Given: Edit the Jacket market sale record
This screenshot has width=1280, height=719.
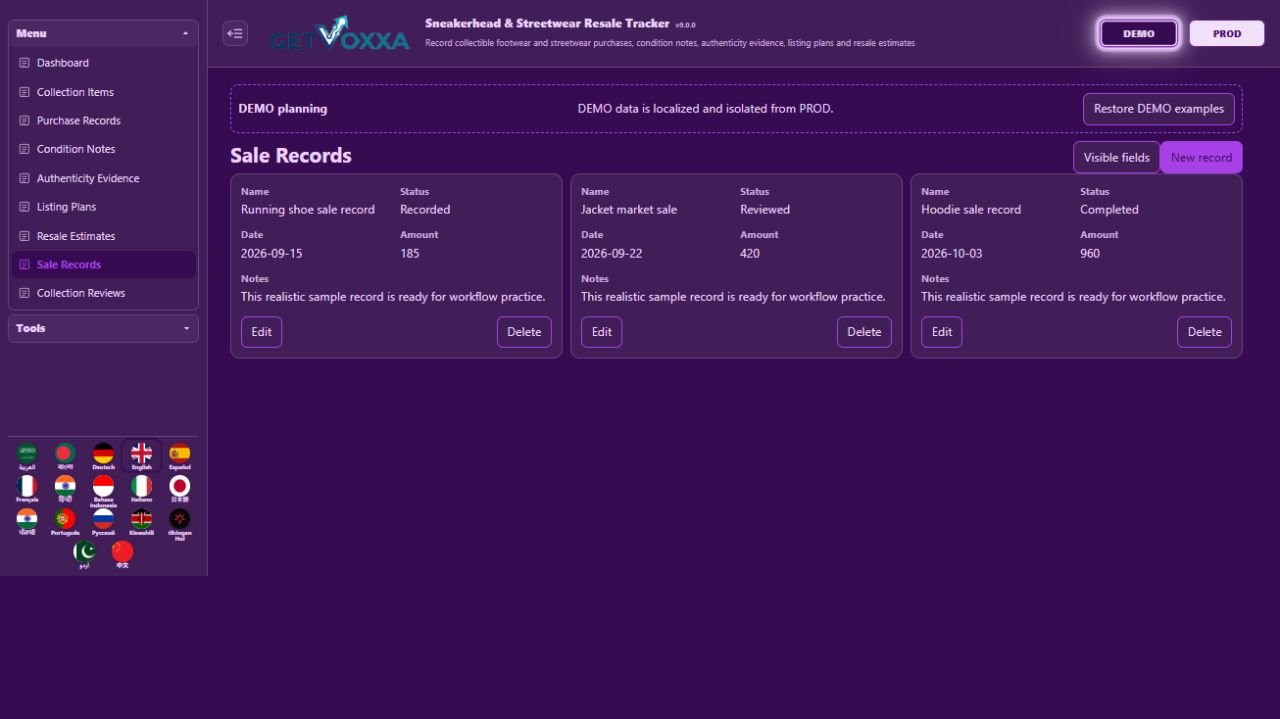Looking at the screenshot, I should [601, 332].
